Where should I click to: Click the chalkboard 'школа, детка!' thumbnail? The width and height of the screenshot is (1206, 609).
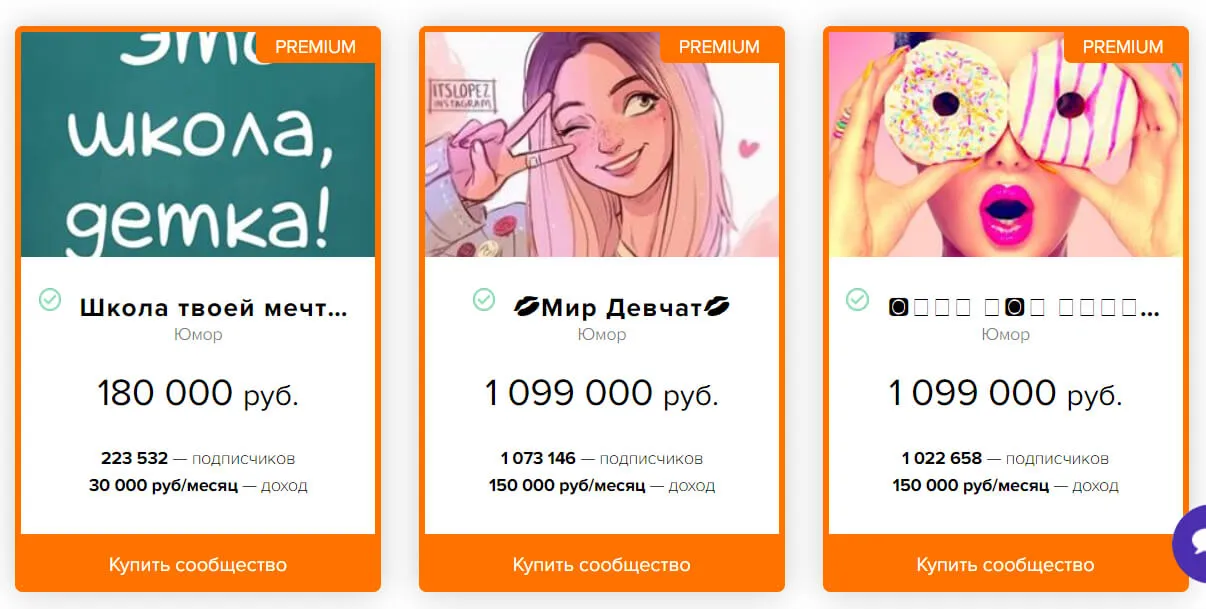[198, 144]
